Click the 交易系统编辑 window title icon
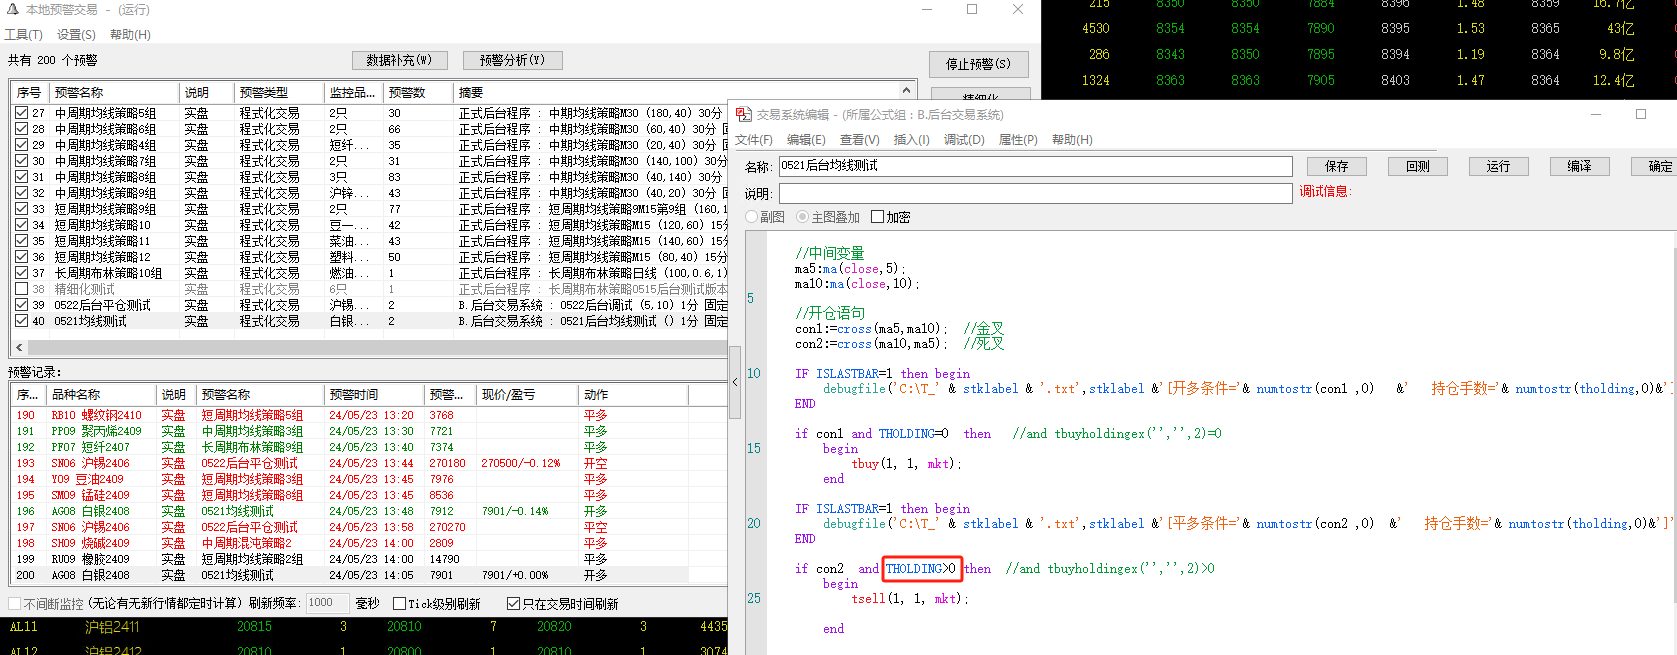This screenshot has height=655, width=1677. [x=744, y=115]
